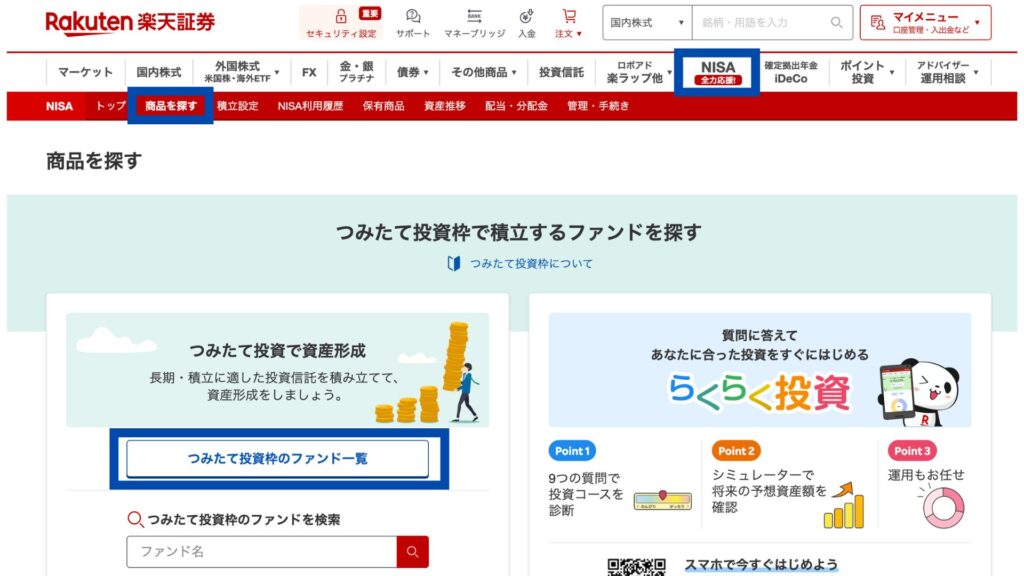
Task: Switch to the 保有商品 sub-tab
Action: (383, 106)
